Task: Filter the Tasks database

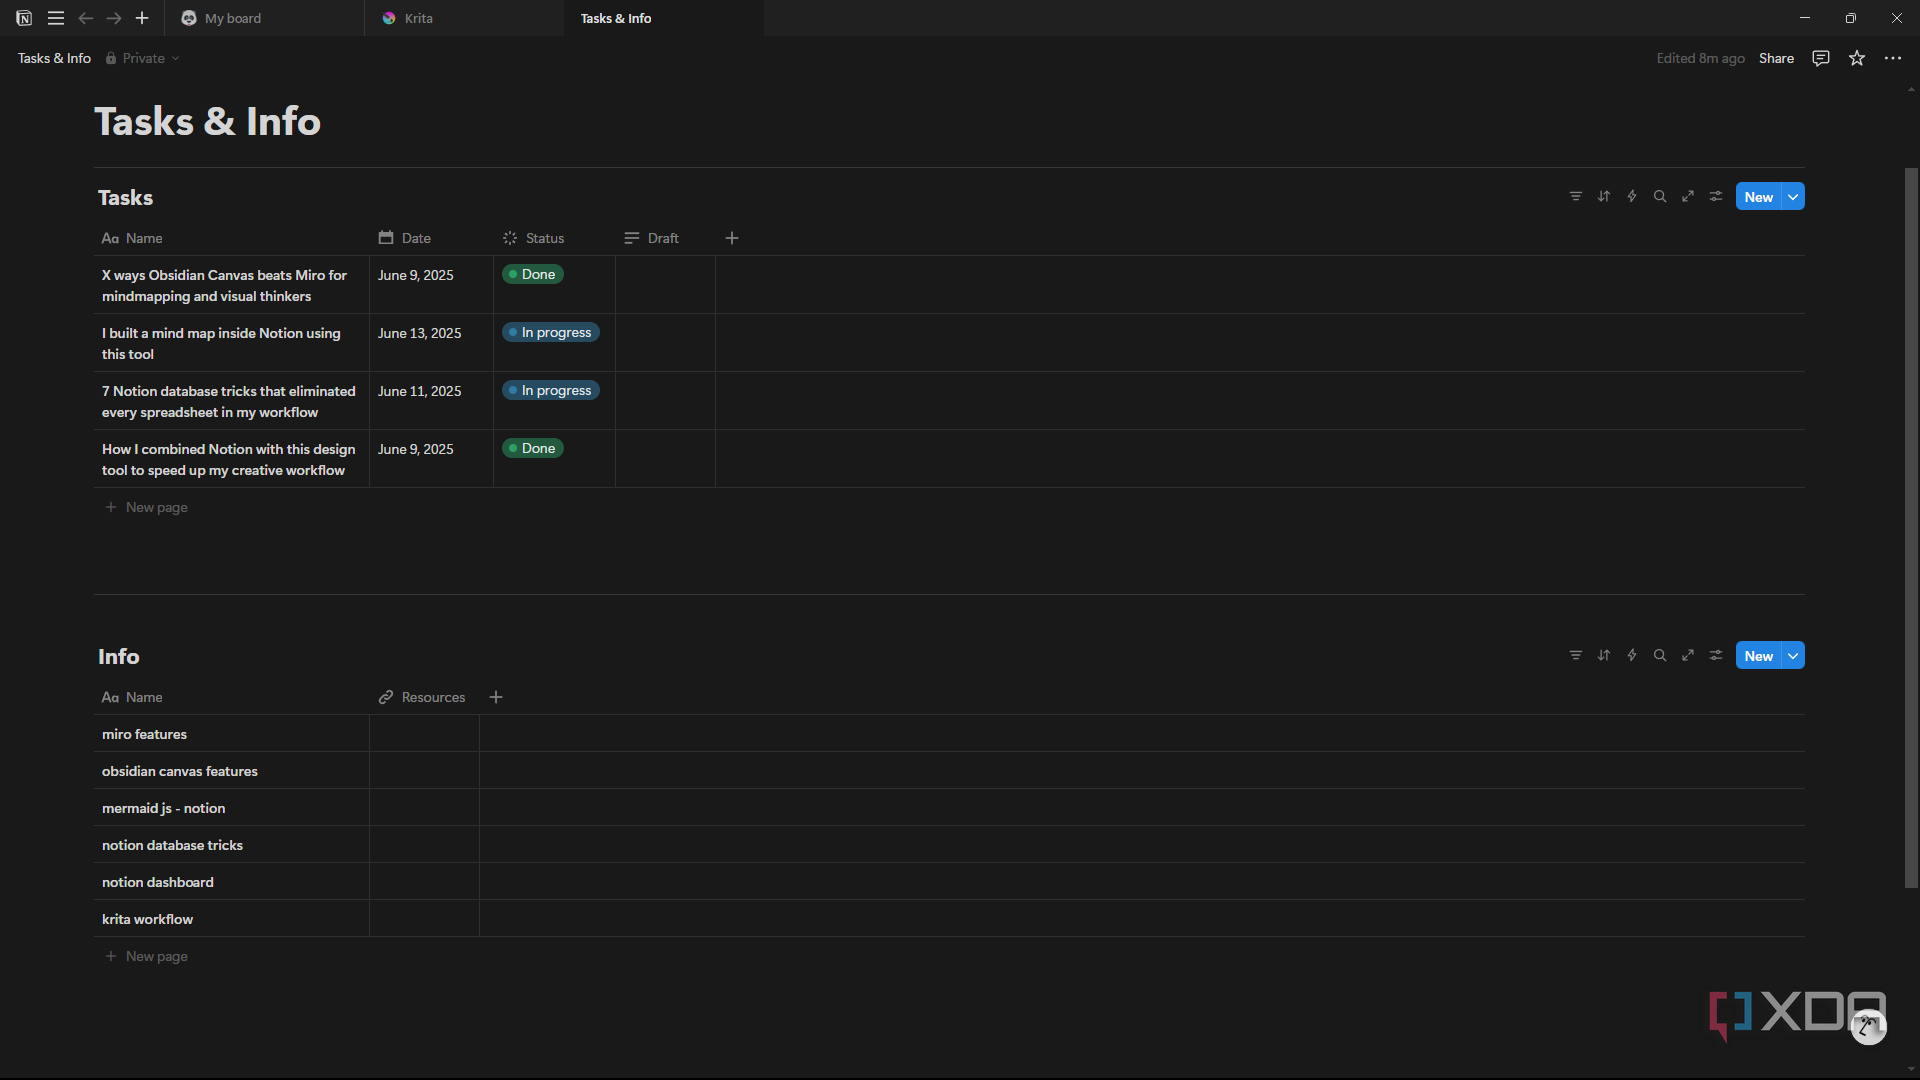Action: coord(1576,196)
